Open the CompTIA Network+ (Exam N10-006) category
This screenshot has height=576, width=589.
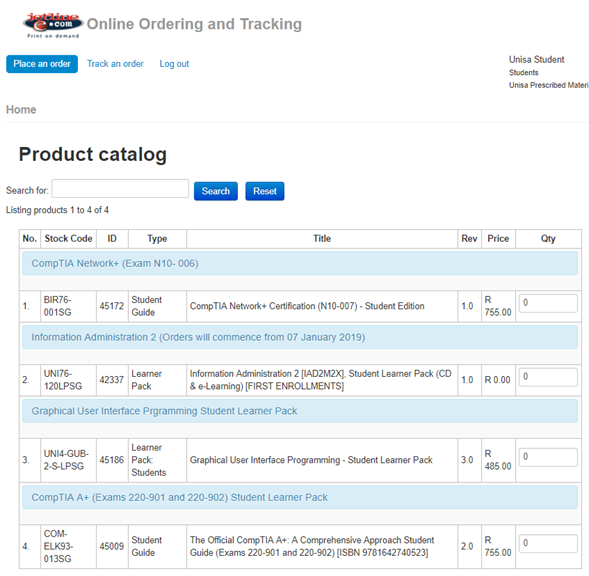coord(115,263)
